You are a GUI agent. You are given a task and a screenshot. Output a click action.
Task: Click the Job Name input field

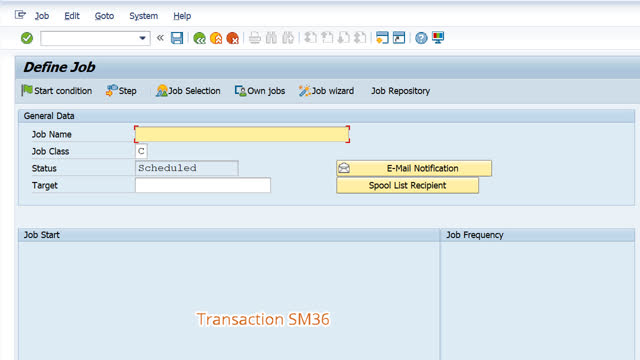pos(242,134)
